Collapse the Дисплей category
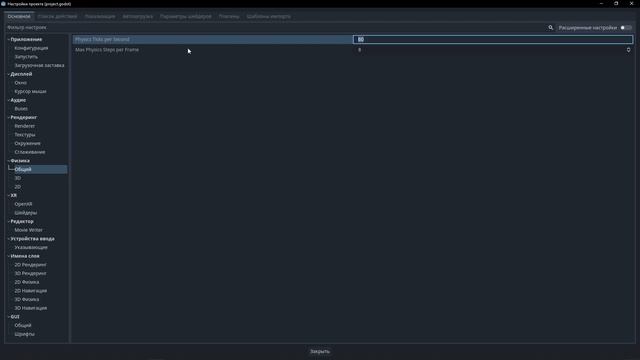The height and width of the screenshot is (360, 640). coord(9,74)
